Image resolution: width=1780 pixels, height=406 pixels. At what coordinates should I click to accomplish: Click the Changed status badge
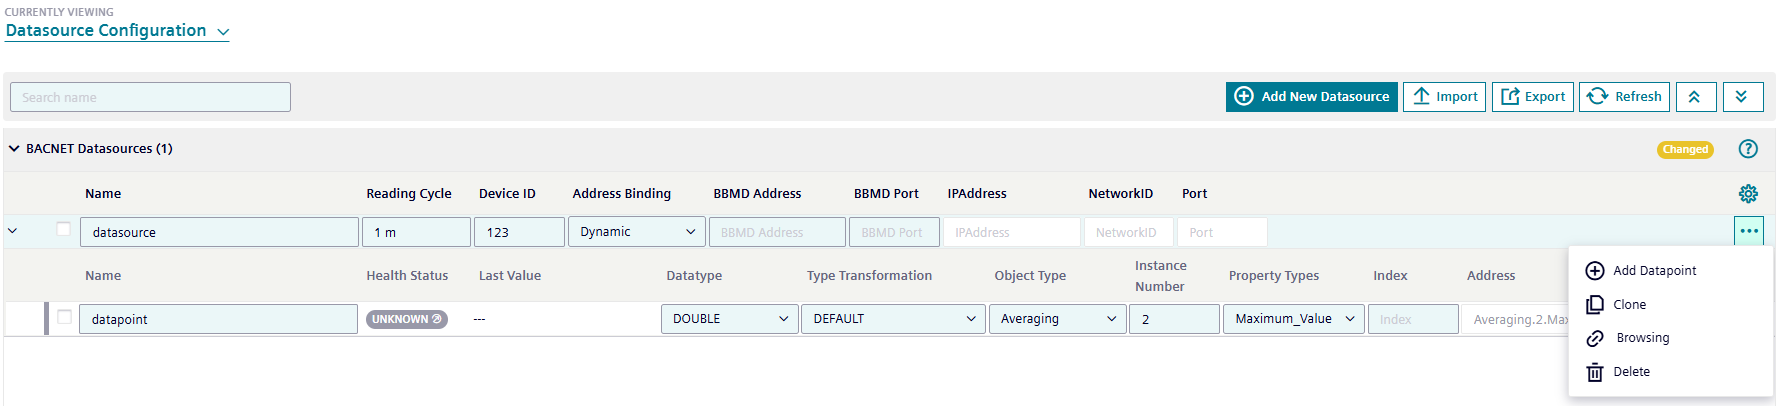(x=1685, y=149)
